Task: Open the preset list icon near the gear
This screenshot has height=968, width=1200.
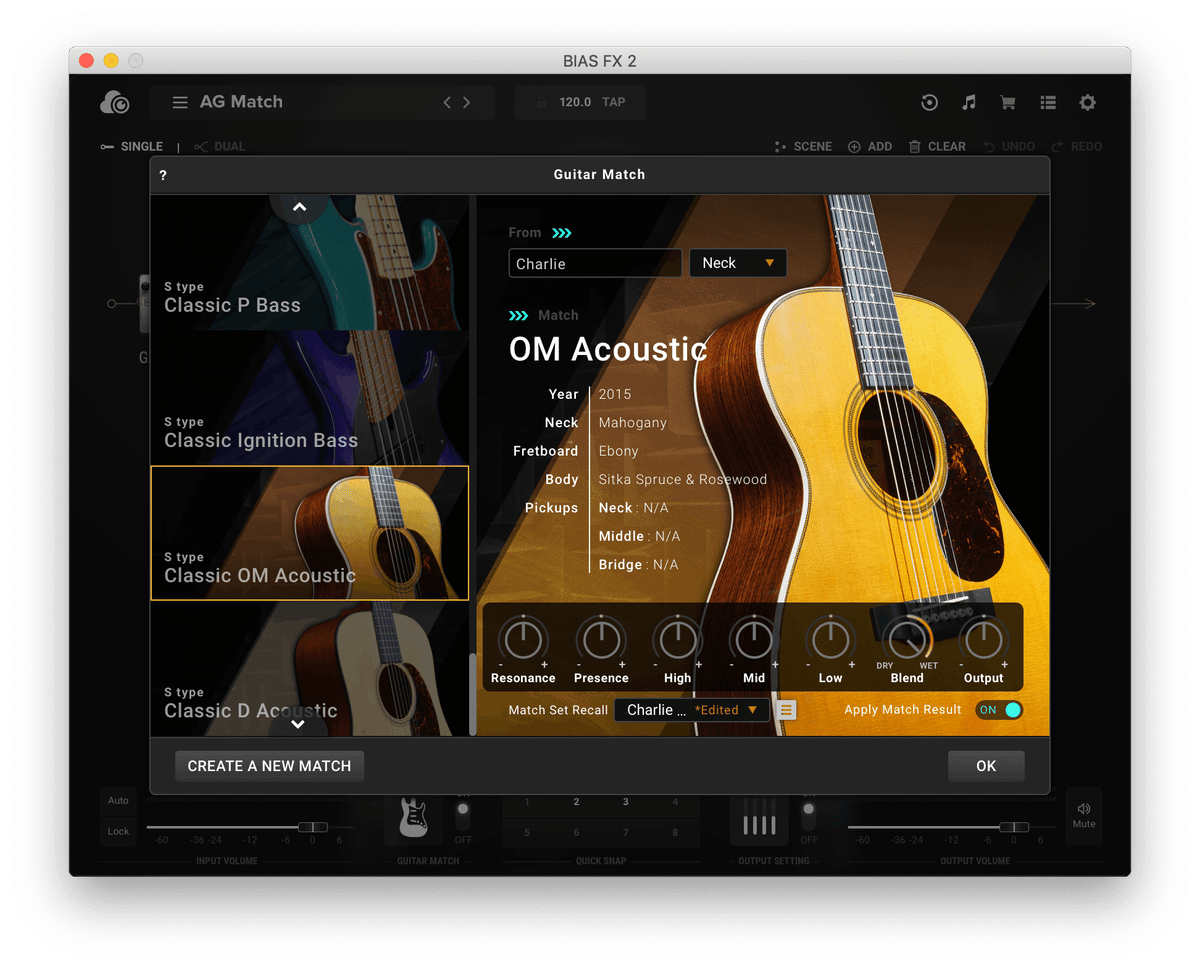Action: [x=1048, y=102]
